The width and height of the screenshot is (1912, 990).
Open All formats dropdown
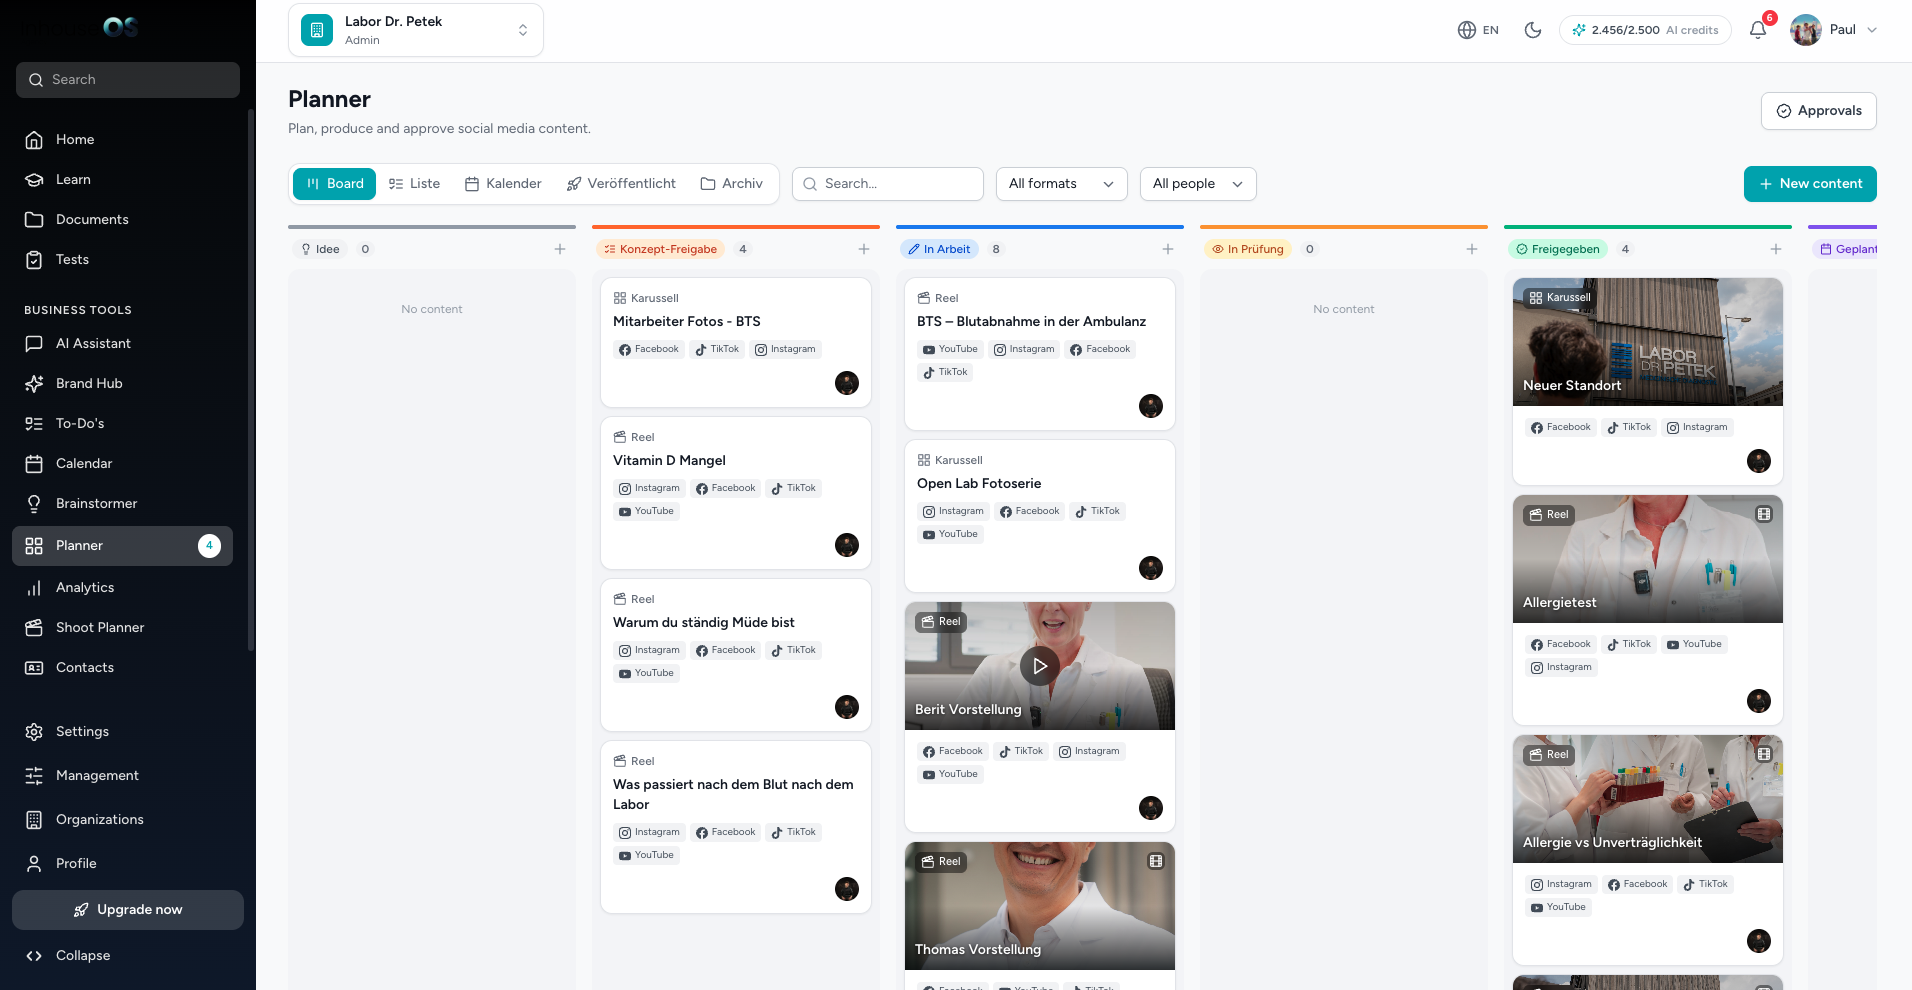pyautogui.click(x=1062, y=184)
